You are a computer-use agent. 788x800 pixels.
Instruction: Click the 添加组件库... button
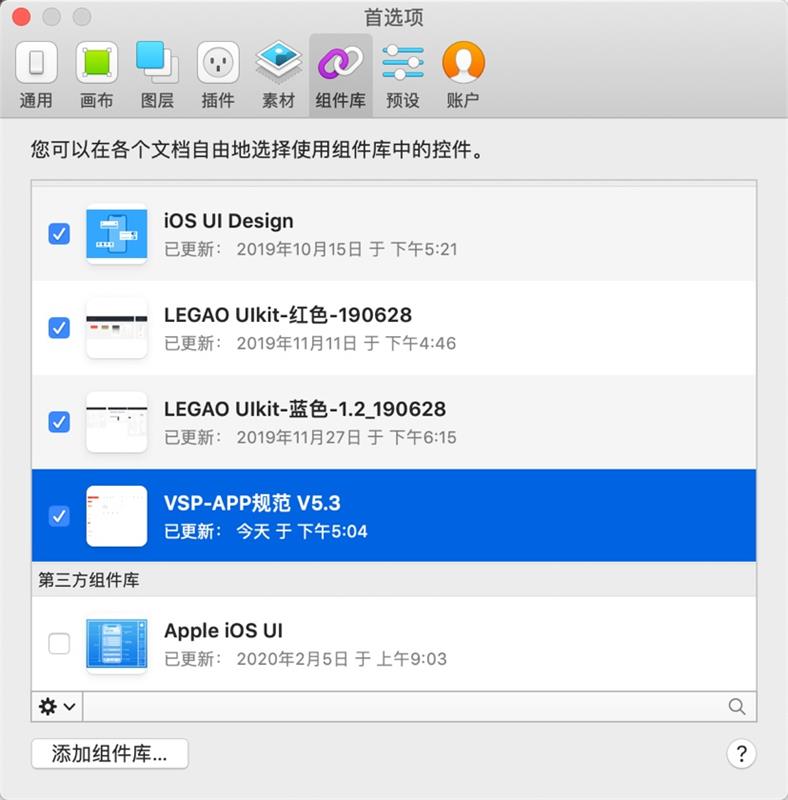[x=110, y=754]
